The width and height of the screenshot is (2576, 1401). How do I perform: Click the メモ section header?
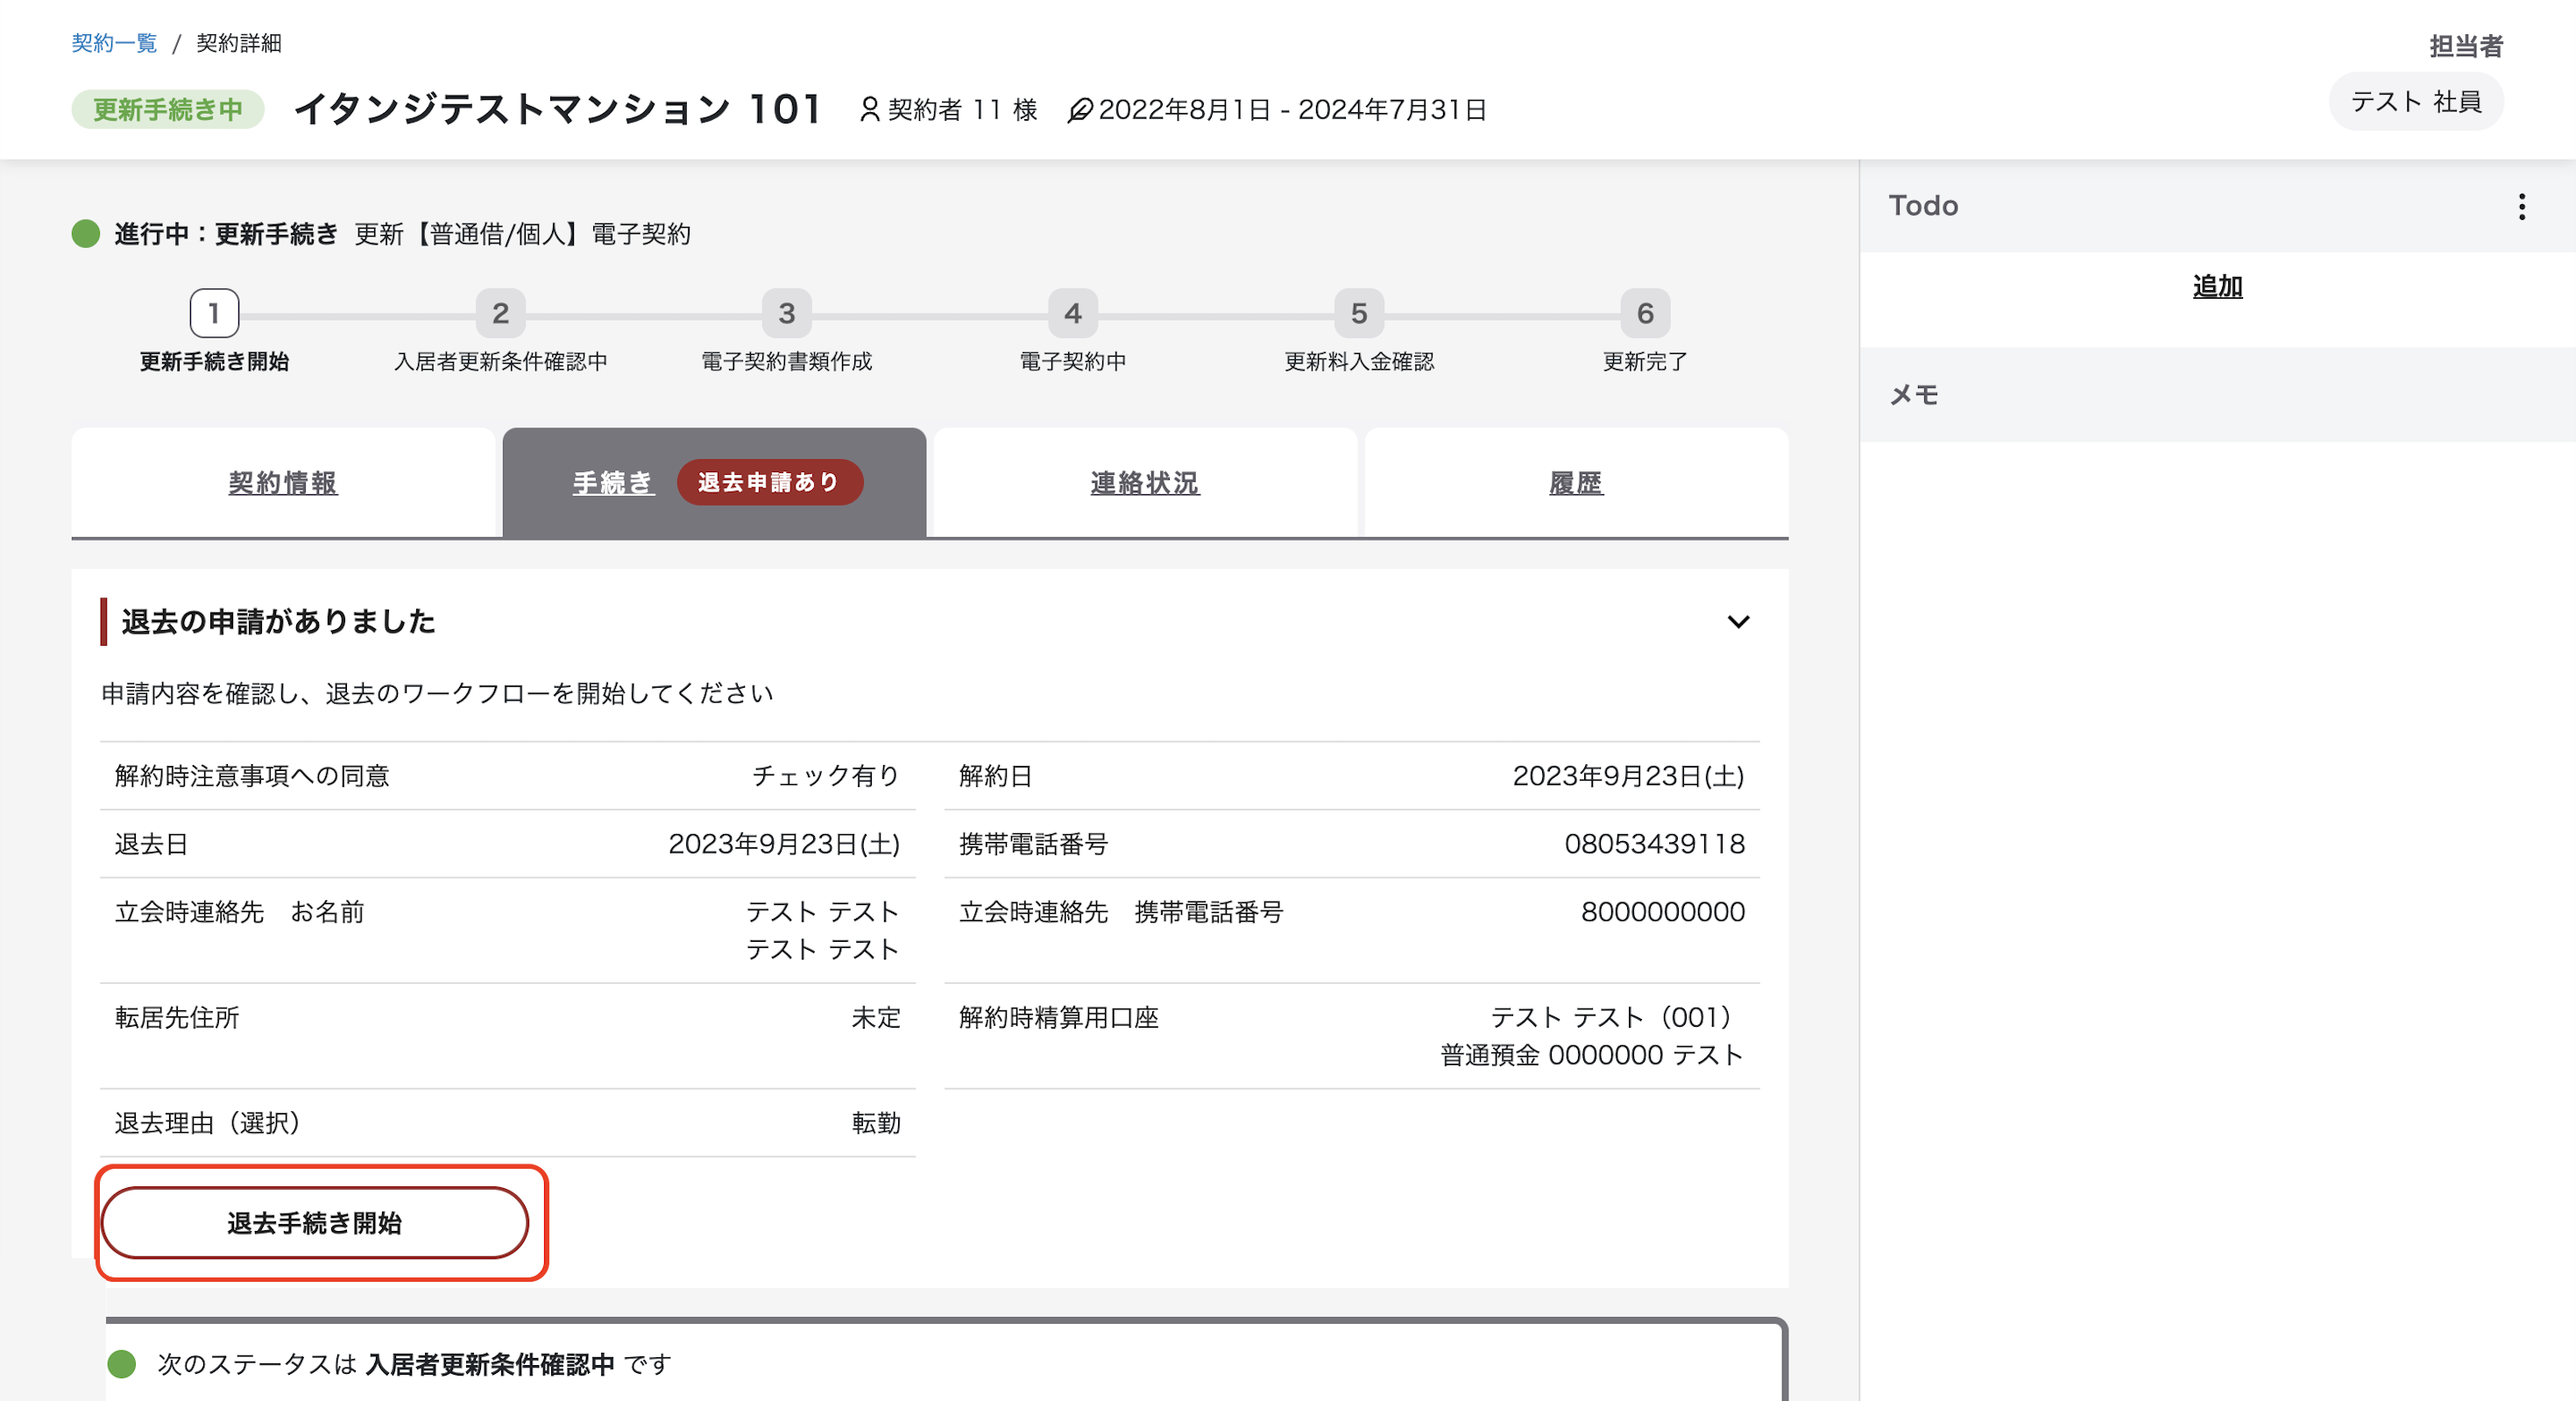[2217, 394]
